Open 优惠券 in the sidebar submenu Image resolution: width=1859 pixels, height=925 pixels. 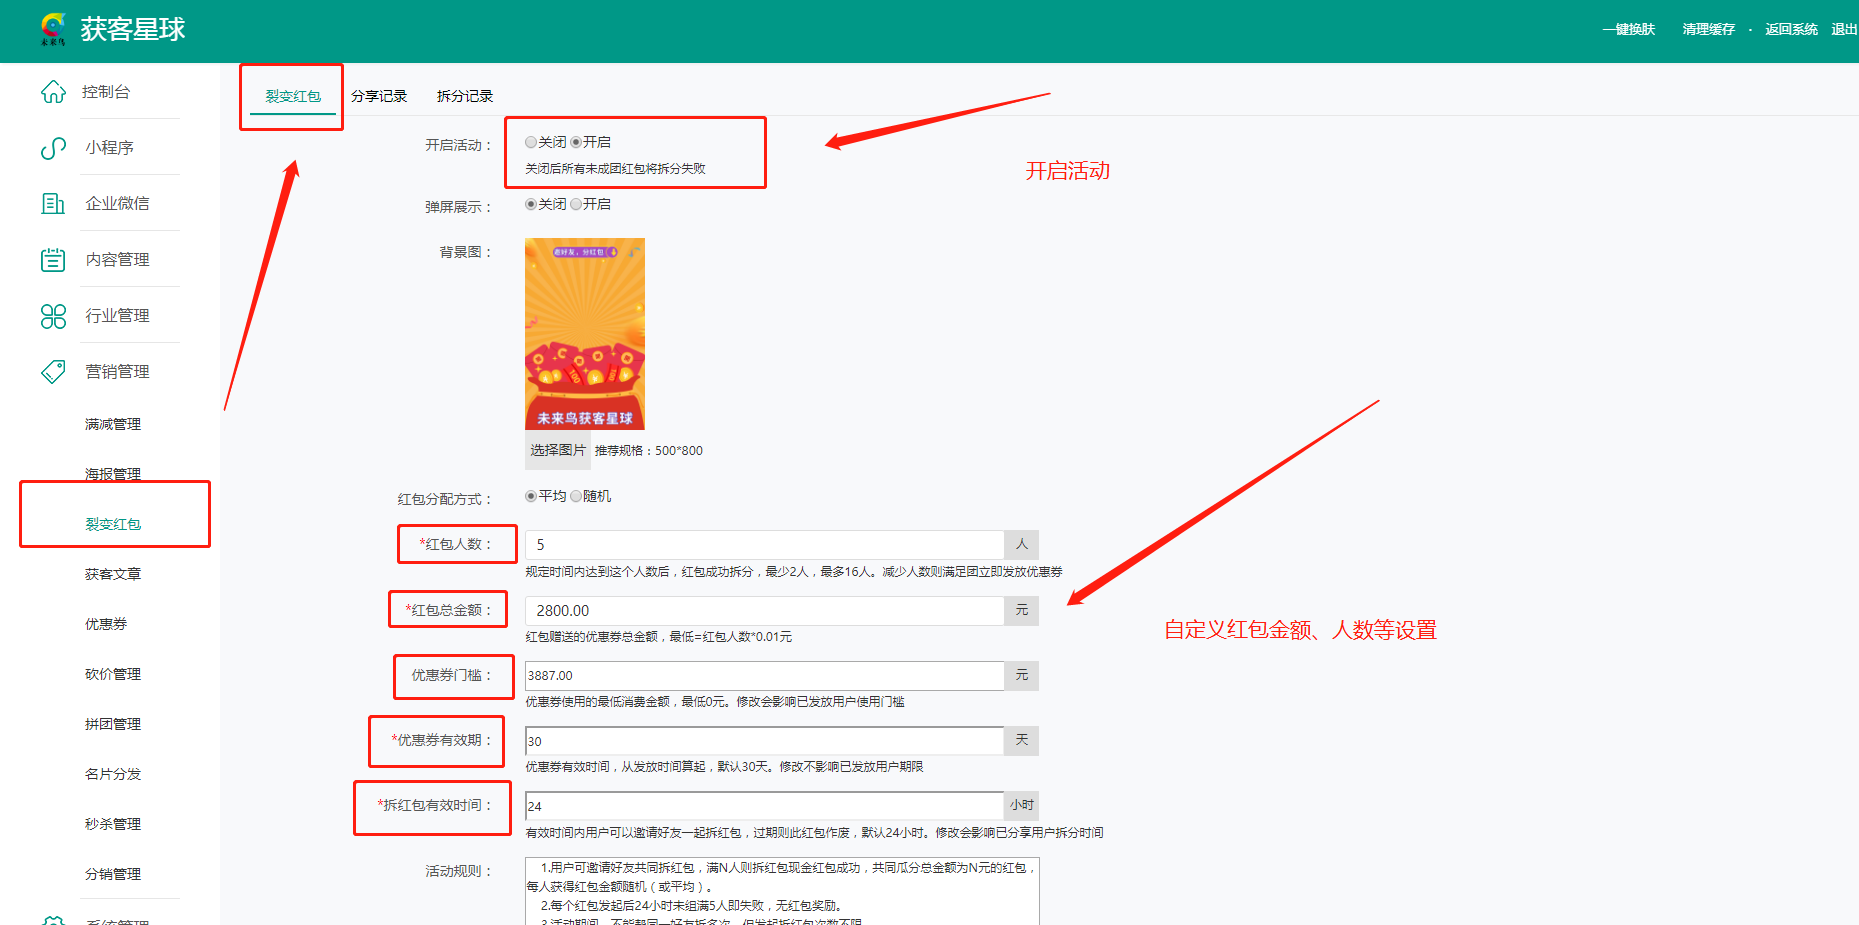[x=106, y=624]
